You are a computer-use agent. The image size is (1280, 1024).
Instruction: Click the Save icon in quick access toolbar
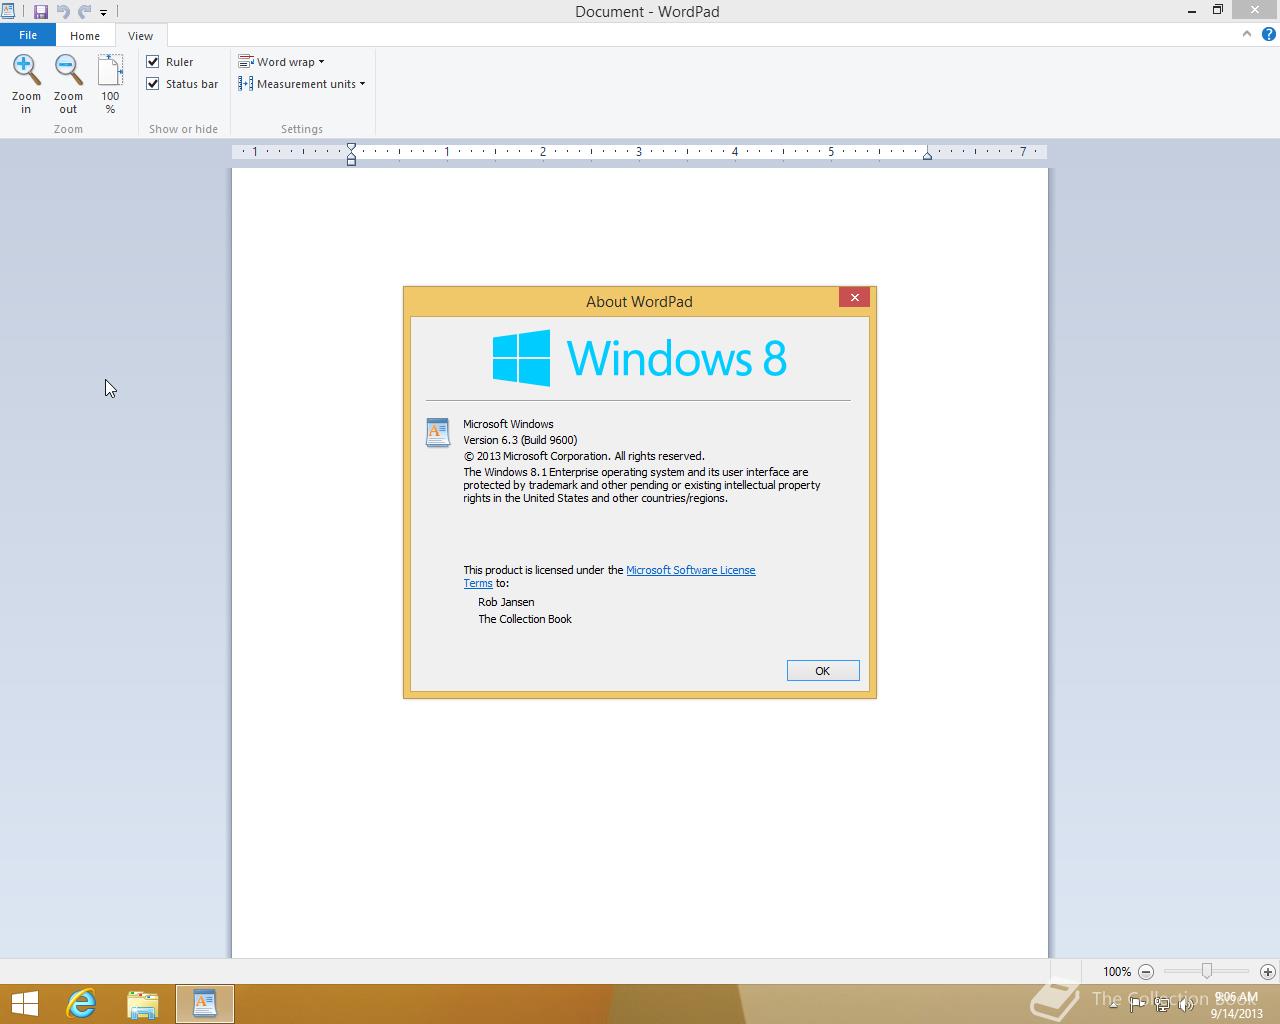coord(41,12)
